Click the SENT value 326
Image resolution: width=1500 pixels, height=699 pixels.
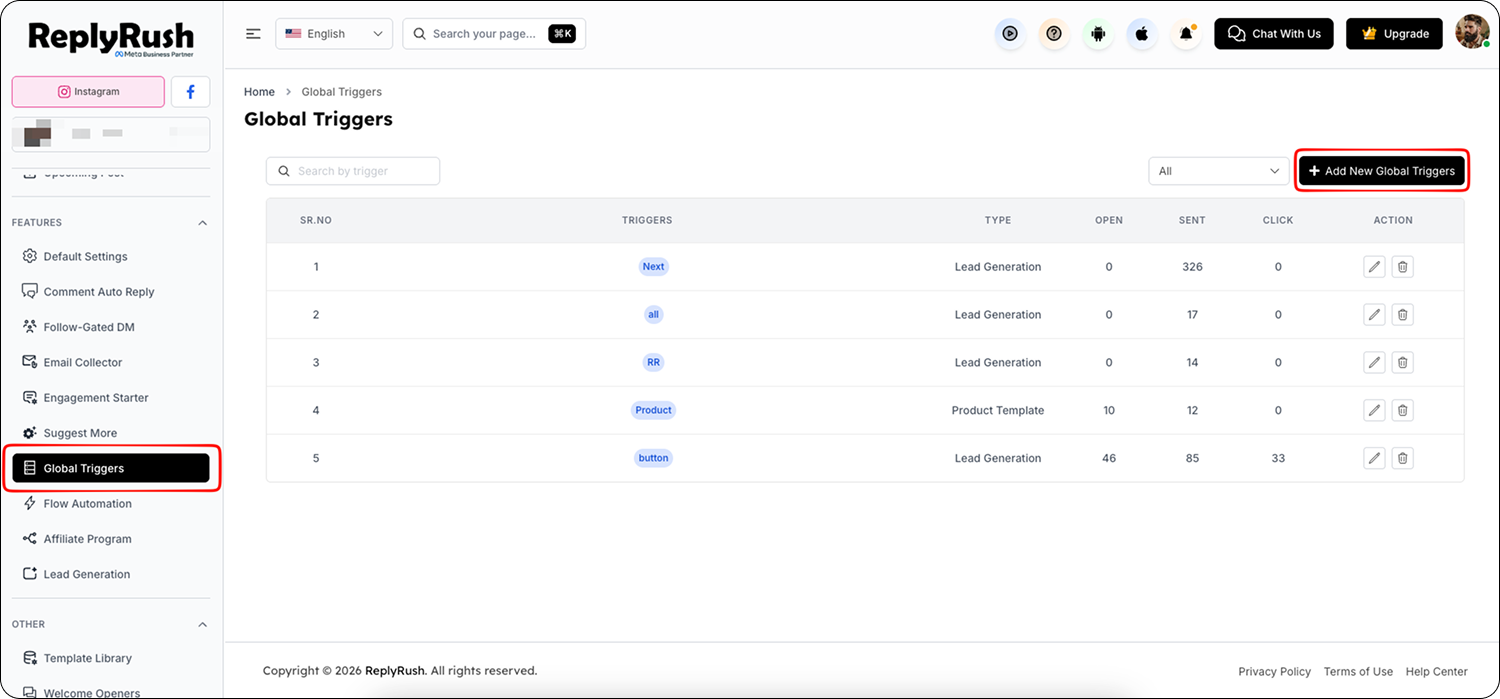(x=1192, y=267)
